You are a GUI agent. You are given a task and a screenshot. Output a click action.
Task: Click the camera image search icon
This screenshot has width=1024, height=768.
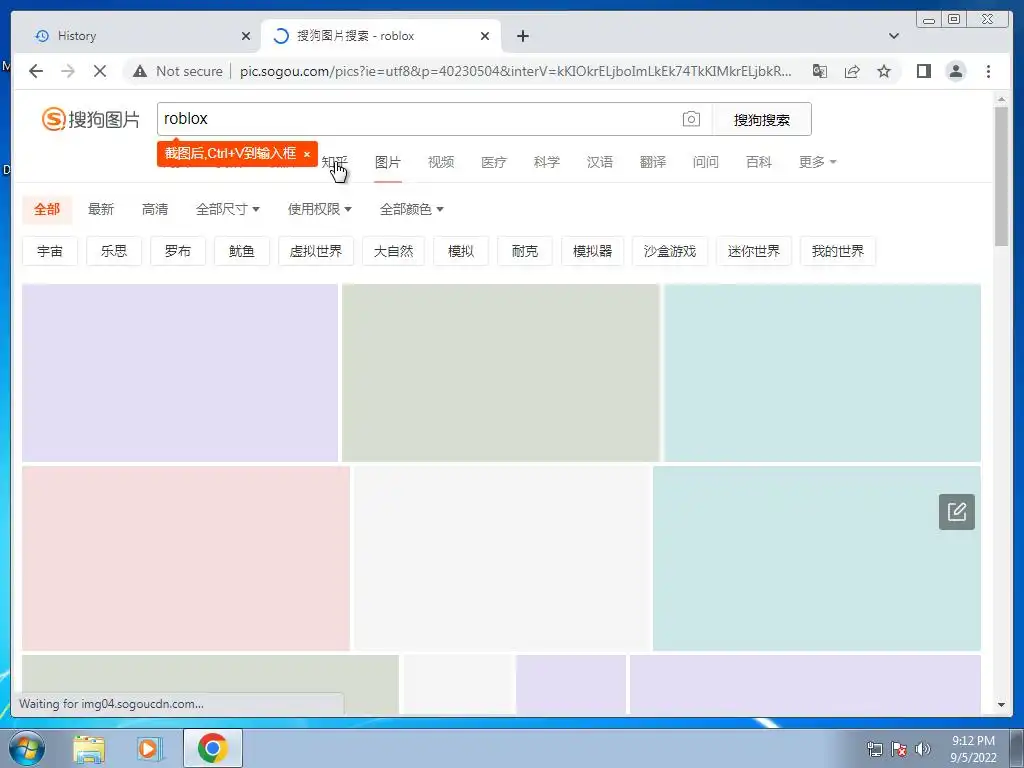[x=691, y=119]
